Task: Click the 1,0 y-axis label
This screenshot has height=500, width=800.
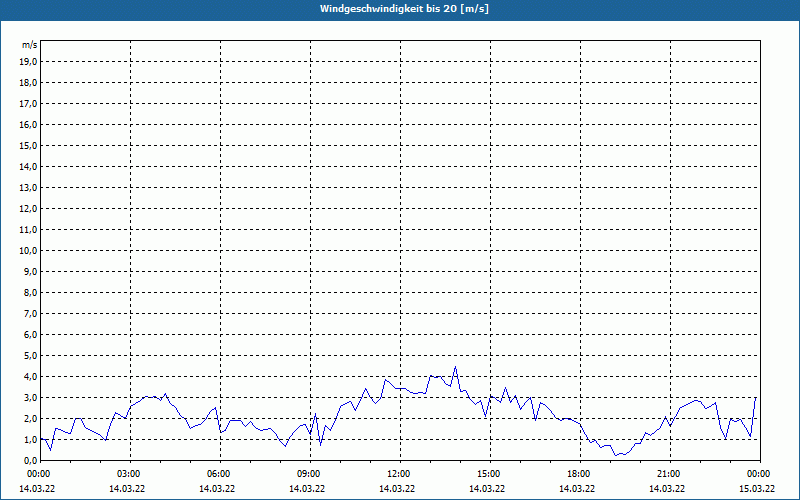Action: tap(31, 439)
